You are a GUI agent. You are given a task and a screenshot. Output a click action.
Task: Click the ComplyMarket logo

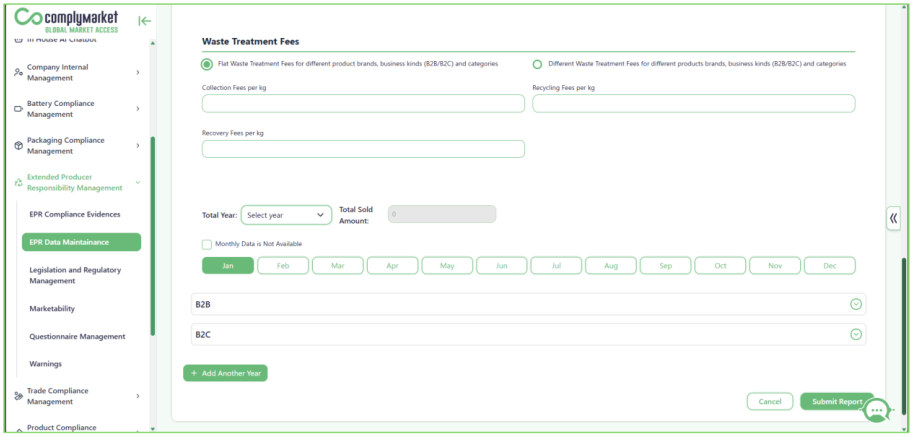66,20
